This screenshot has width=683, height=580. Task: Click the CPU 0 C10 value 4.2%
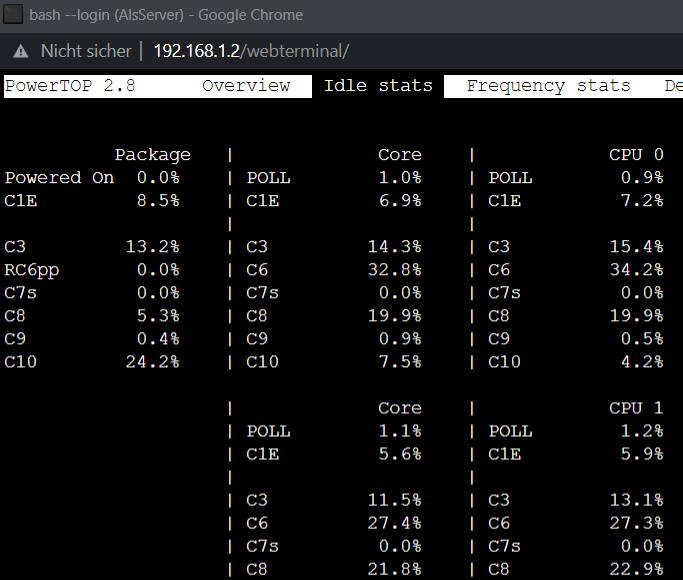tap(642, 362)
